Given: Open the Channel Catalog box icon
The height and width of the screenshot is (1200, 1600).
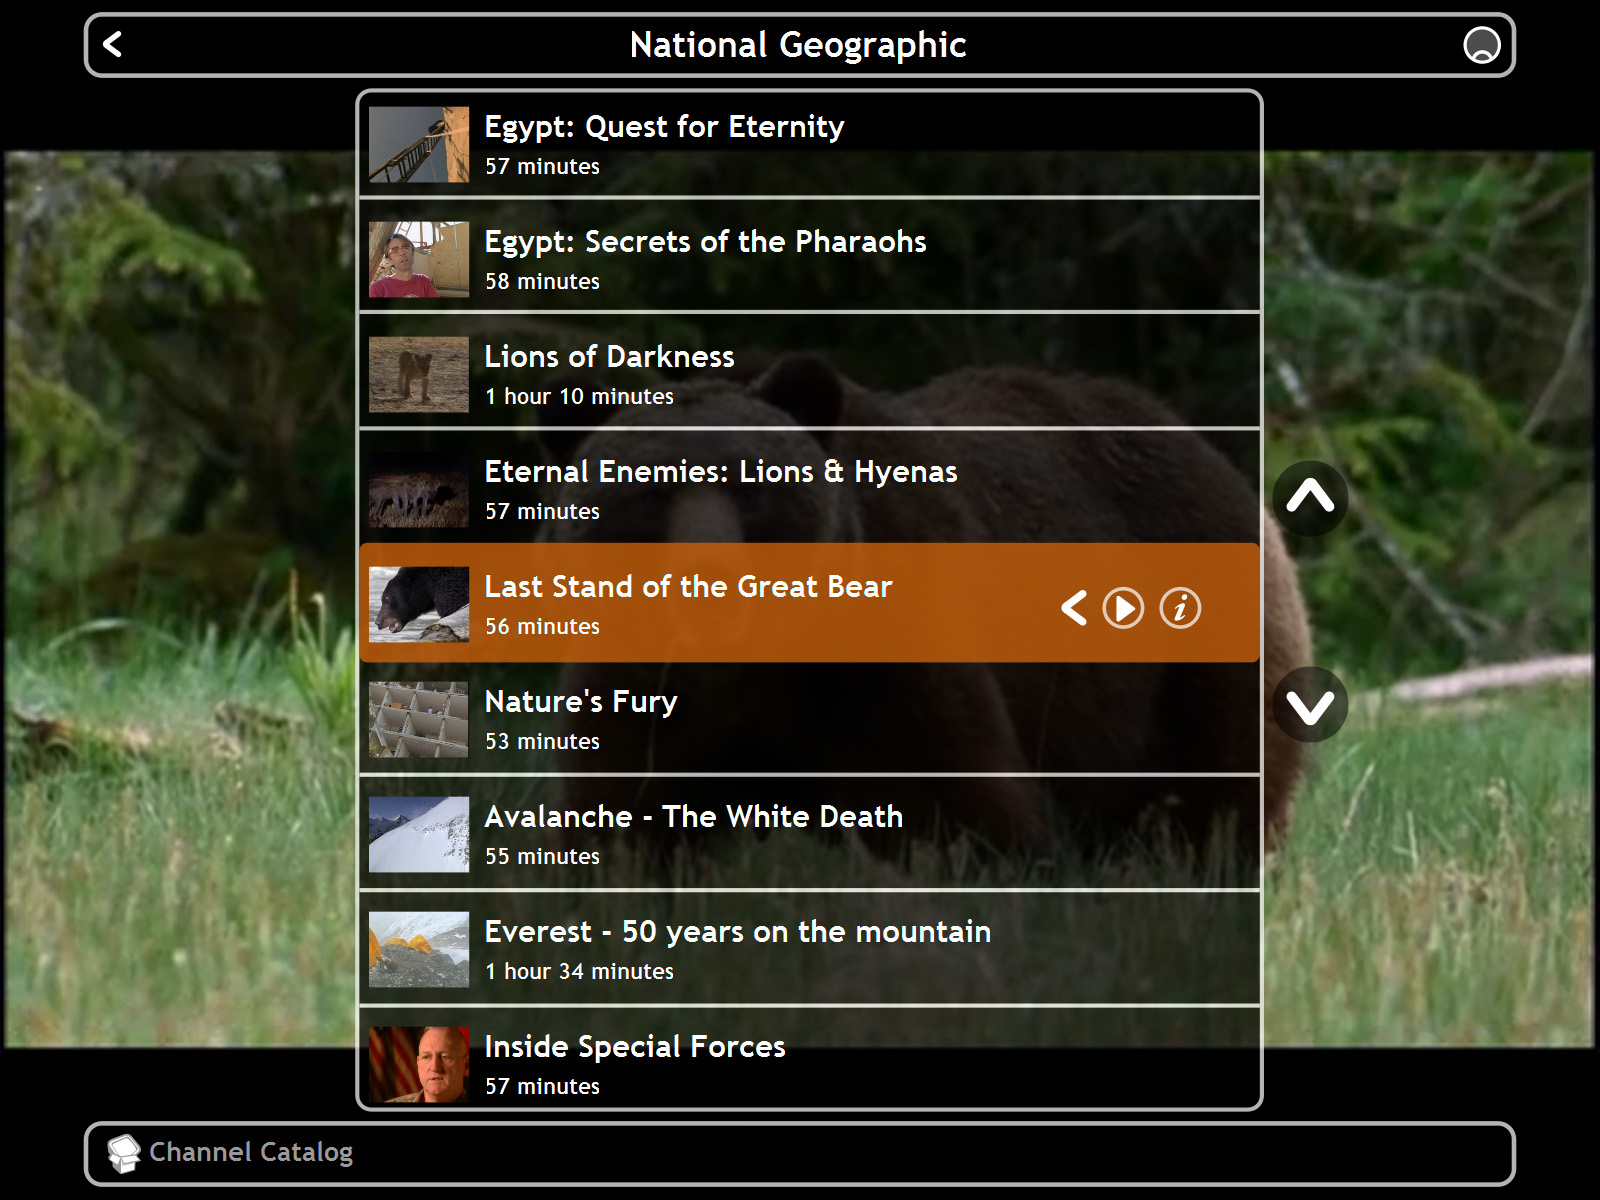Looking at the screenshot, I should point(124,1153).
